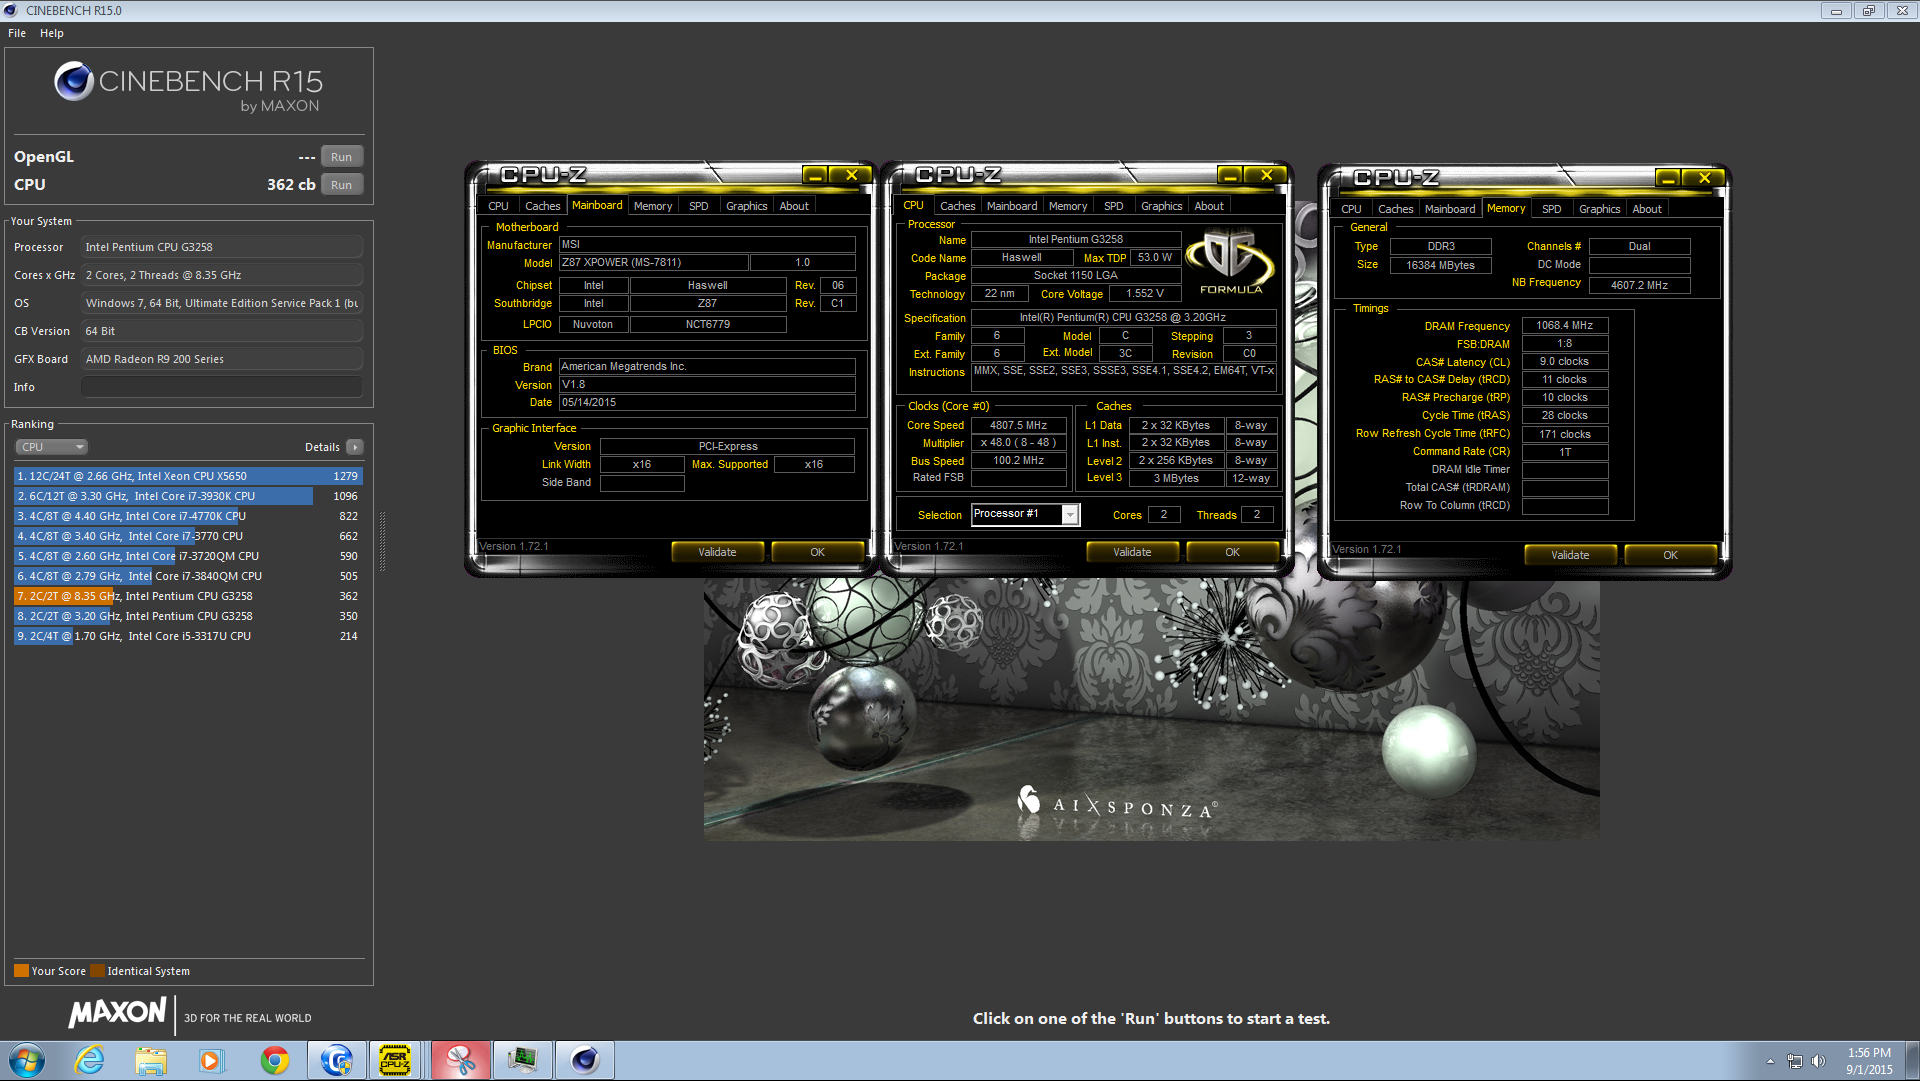Open the Ranking CPU dropdown

coord(51,447)
